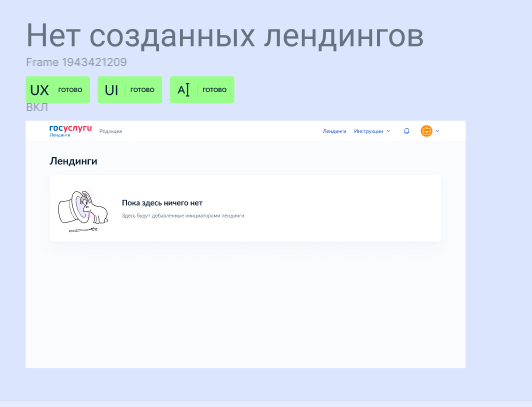Click the goat-in-hat empty state illustration
This screenshot has height=407, width=532.
click(x=83, y=211)
